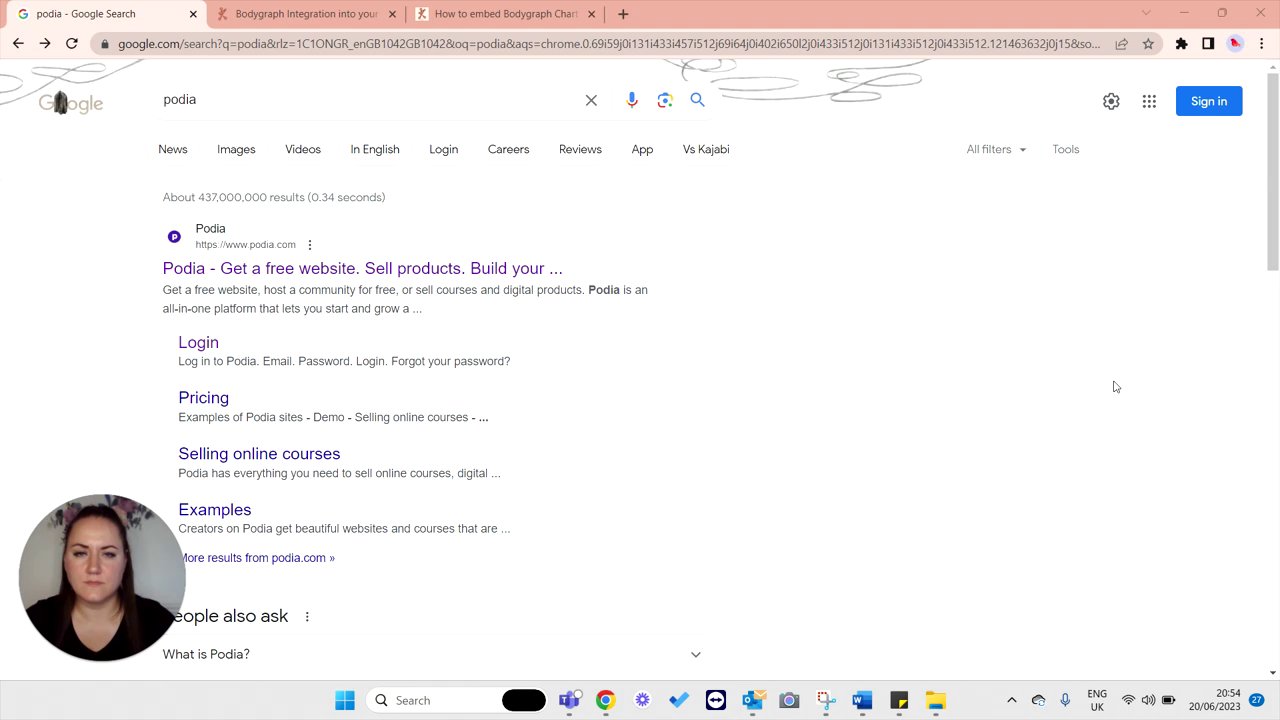Open the Login sitelink under Podia
This screenshot has height=720, width=1280.
click(198, 342)
